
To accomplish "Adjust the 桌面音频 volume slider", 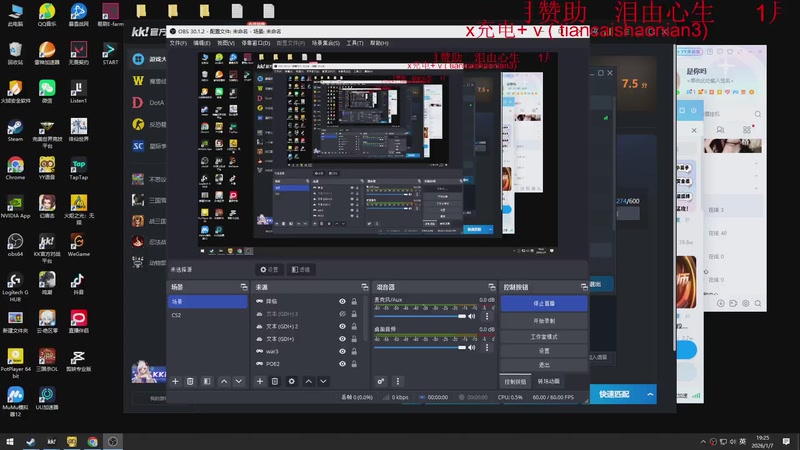I will pos(420,347).
